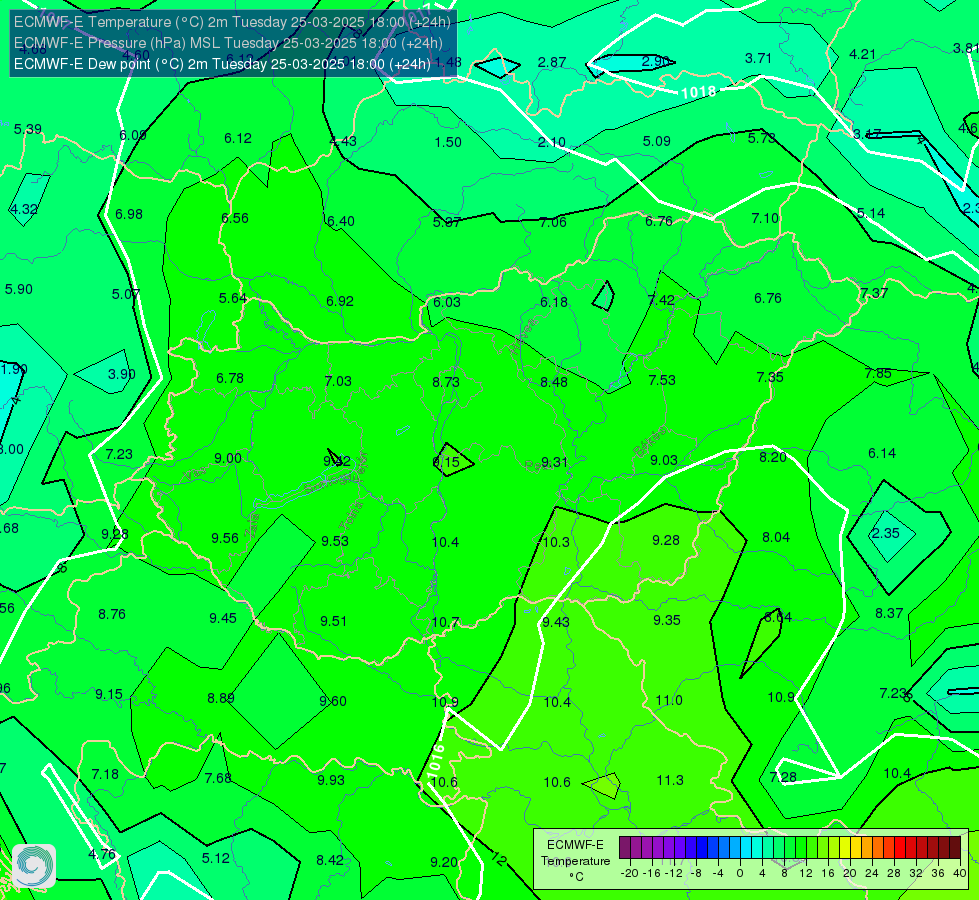This screenshot has width=979, height=900.
Task: Click the temperature value 7.68
Action: [218, 778]
